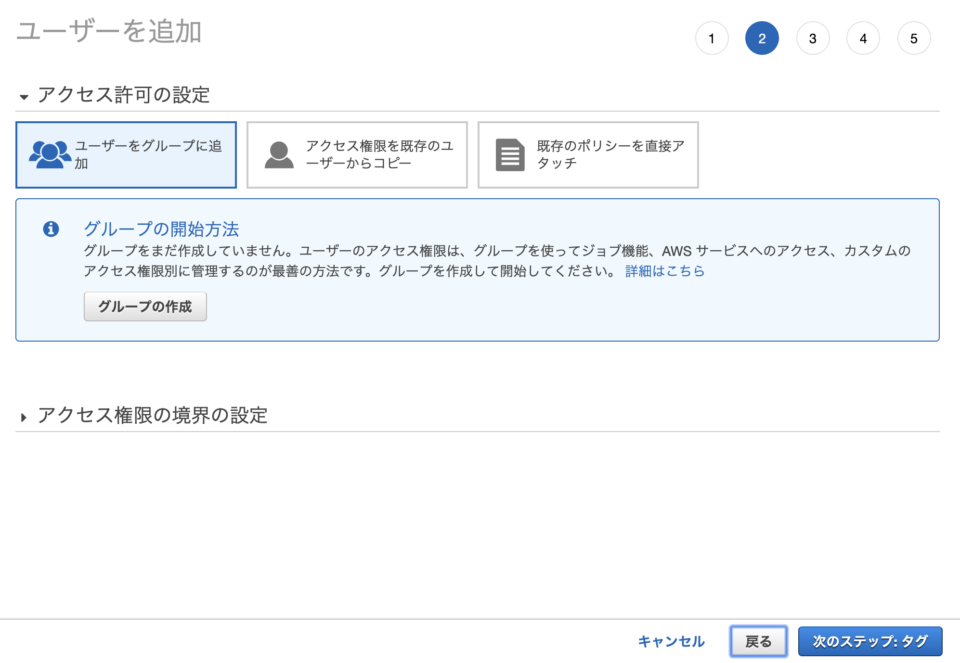Screen dimensions: 960x663
Task: Select 既存のポリシーを直接アタッチ option
Action: (x=588, y=154)
